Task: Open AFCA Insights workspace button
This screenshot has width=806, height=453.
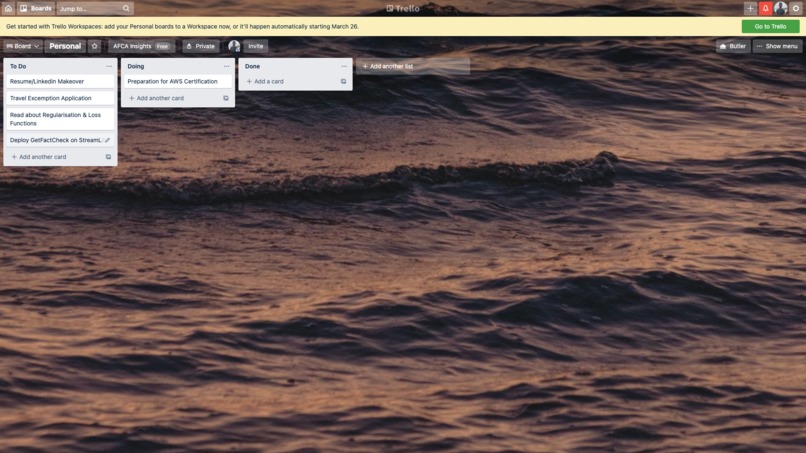Action: pyautogui.click(x=140, y=46)
